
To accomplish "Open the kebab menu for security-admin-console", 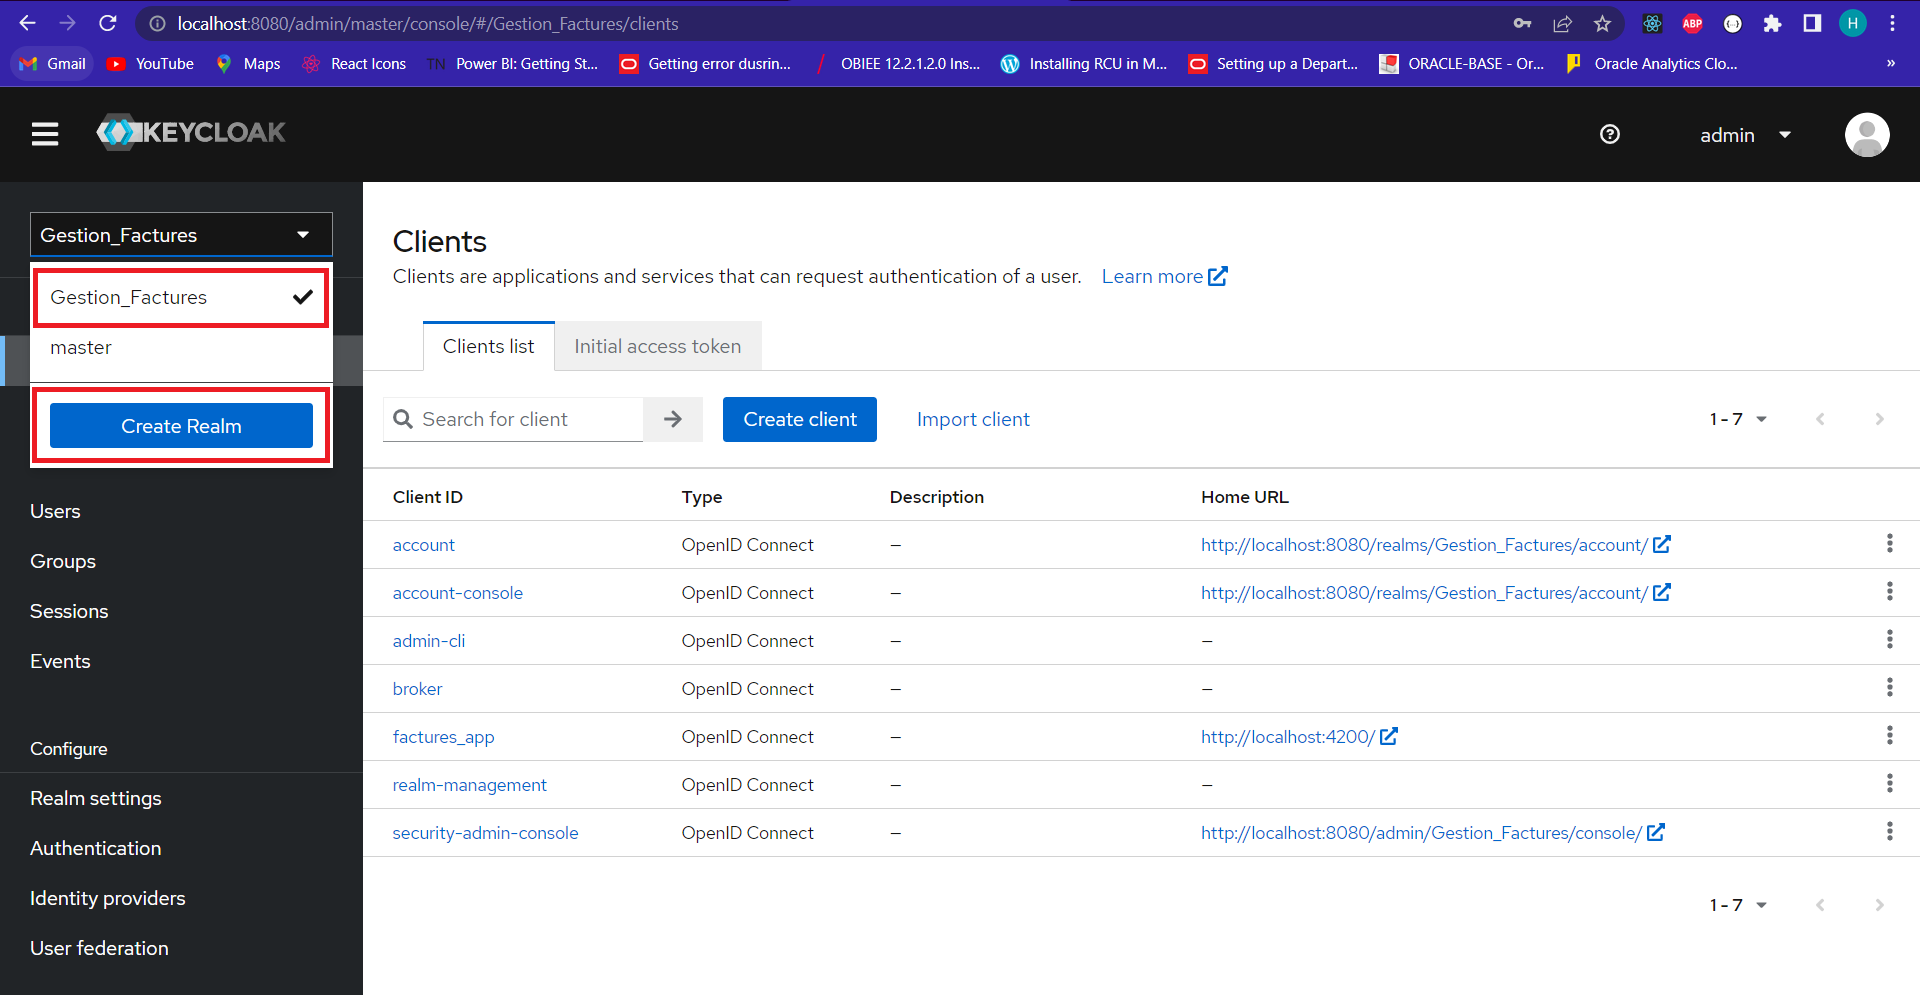I will [x=1890, y=831].
